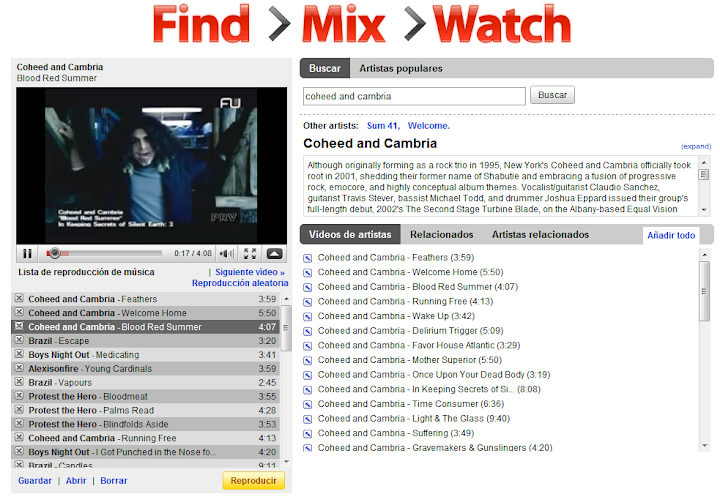Remove Alexisonfire - Young Cardinals from playlist
The width and height of the screenshot is (720, 497).
19,368
